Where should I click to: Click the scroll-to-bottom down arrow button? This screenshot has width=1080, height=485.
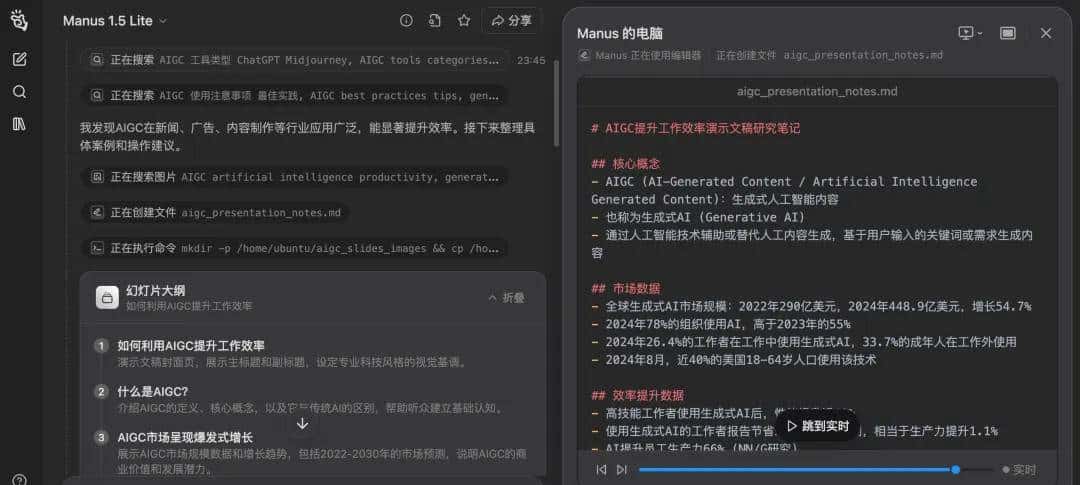[302, 424]
